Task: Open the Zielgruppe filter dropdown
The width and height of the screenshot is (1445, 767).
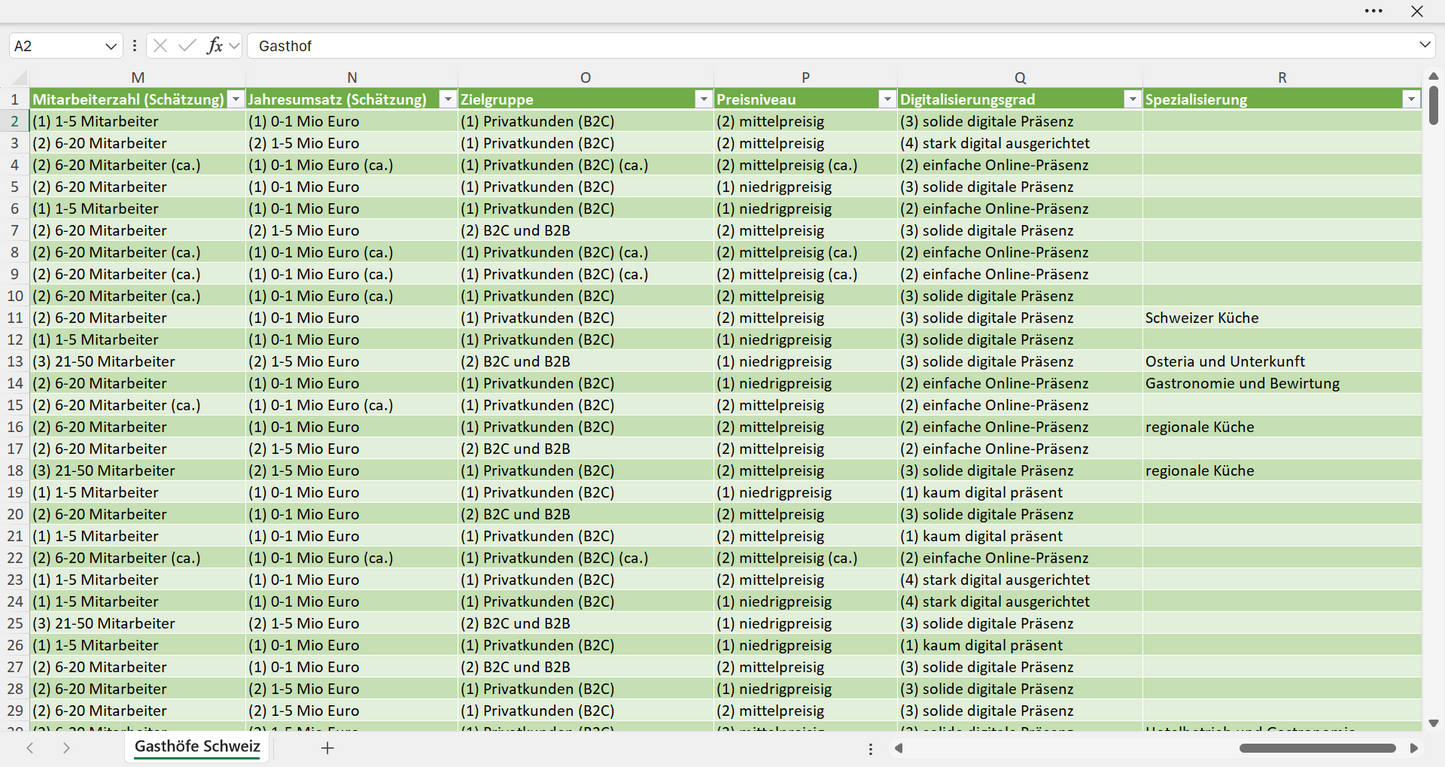Action: point(703,99)
